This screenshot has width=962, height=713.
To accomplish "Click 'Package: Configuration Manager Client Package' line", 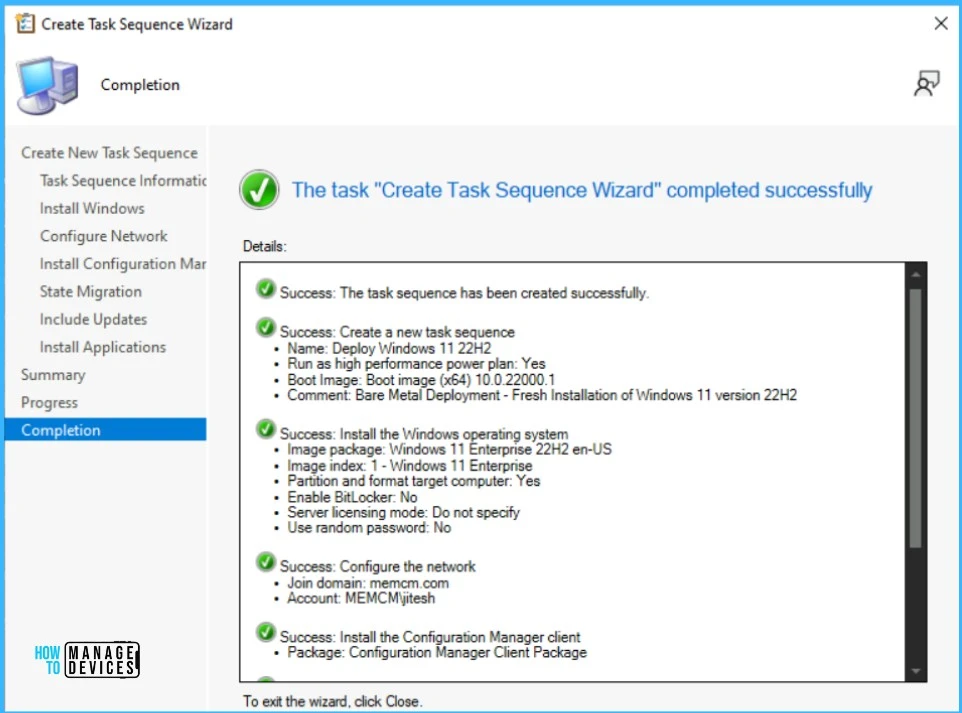I will click(x=437, y=652).
